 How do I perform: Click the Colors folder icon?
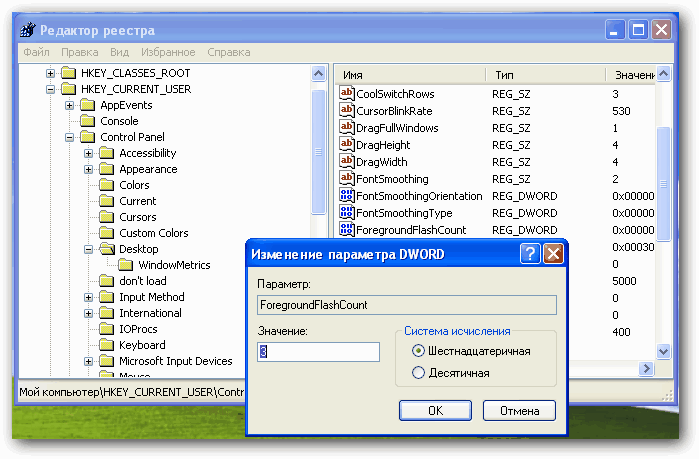coord(107,185)
